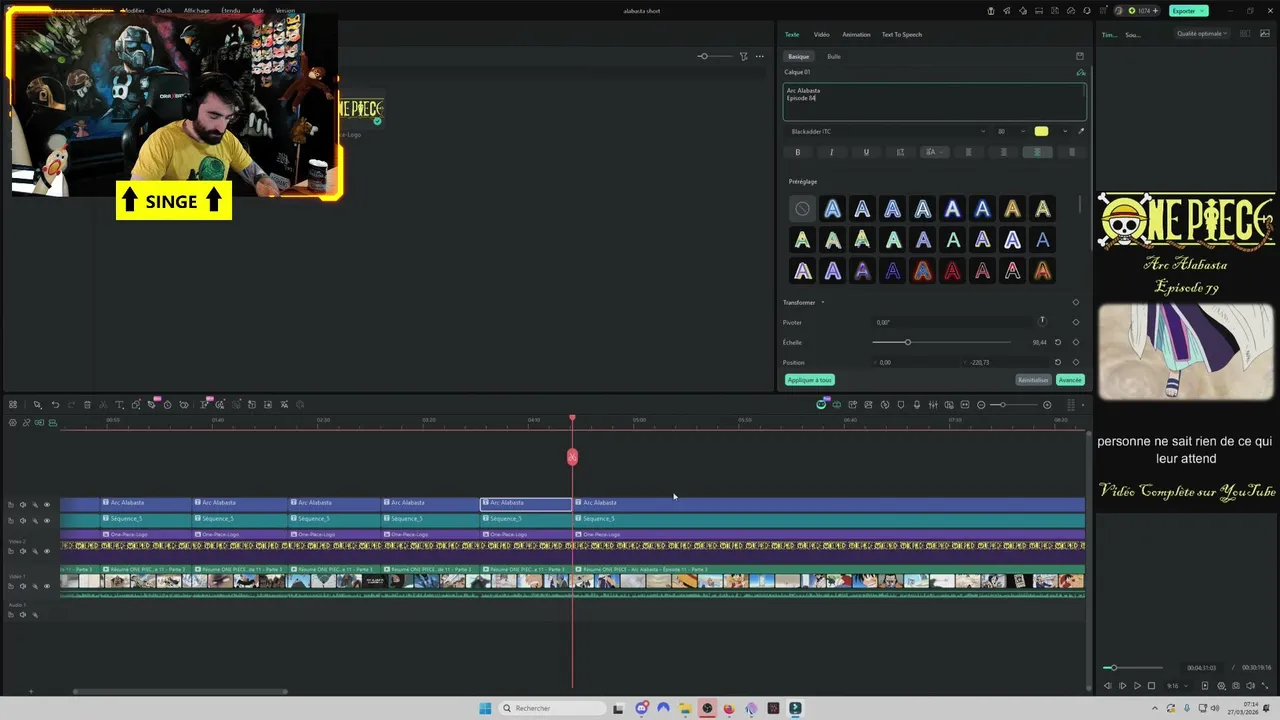Click the Redo icon in timeline toolbar
1280x720 pixels.
(71, 405)
